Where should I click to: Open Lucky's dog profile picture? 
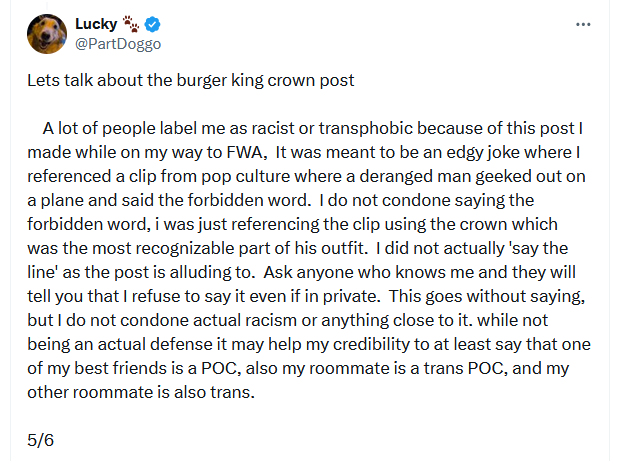pos(47,35)
